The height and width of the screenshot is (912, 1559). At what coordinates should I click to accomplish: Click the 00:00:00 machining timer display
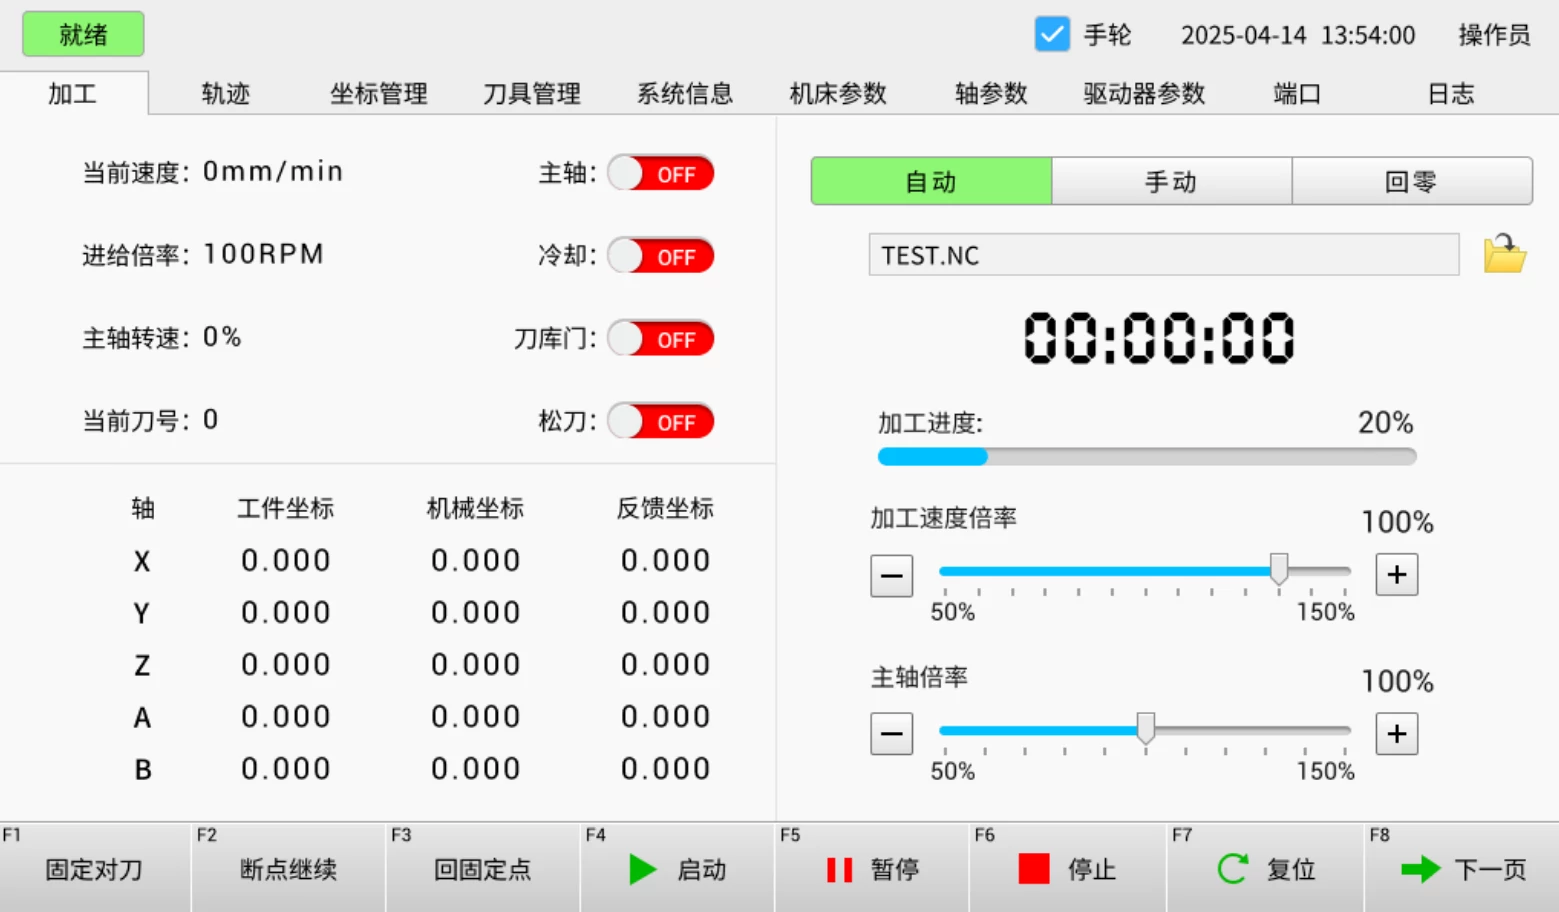pyautogui.click(x=1159, y=337)
